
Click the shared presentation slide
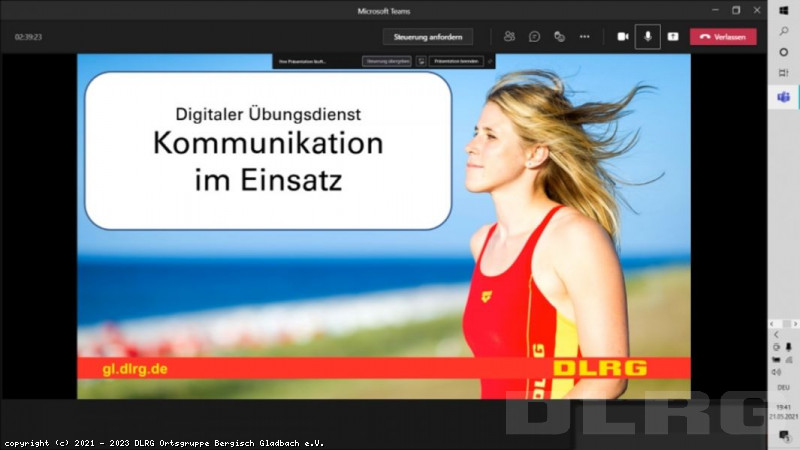click(x=384, y=226)
